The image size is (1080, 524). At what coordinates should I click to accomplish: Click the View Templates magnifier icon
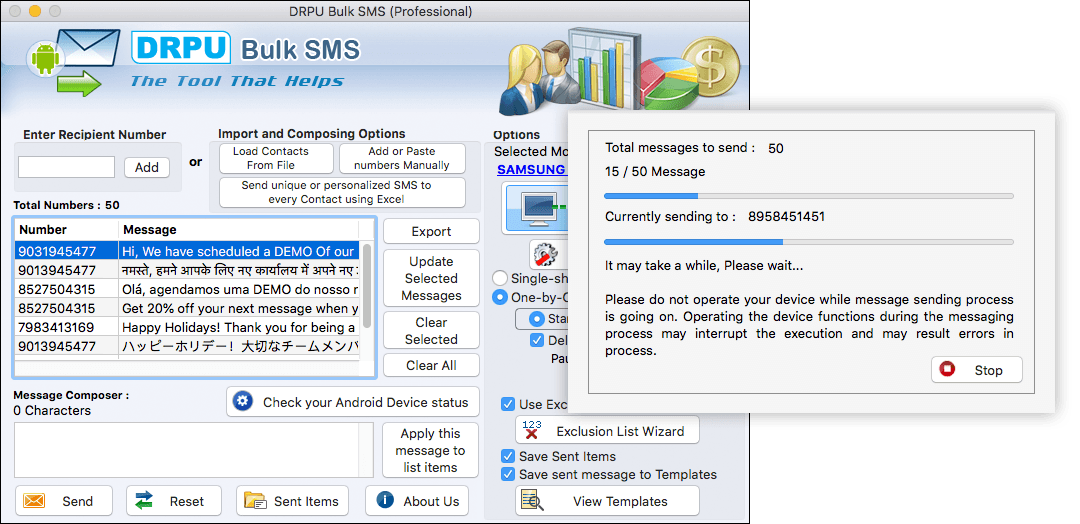point(532,501)
